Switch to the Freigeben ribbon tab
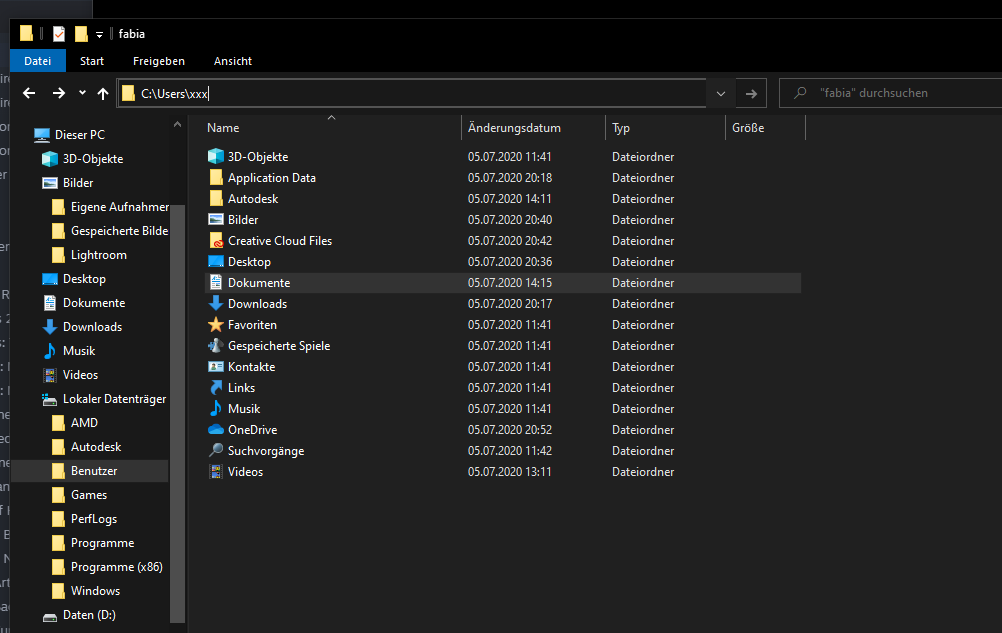This screenshot has height=633, width=1002. (159, 61)
